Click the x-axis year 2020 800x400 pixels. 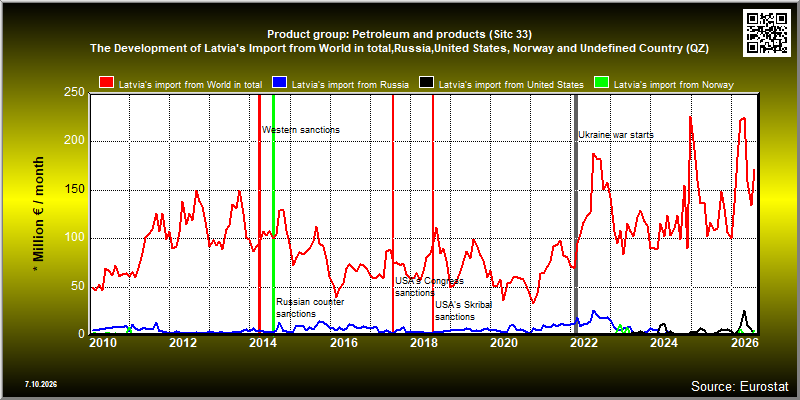click(x=504, y=343)
